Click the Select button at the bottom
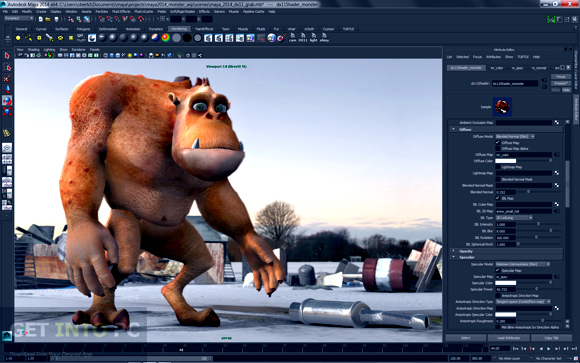580x363 pixels. (x=466, y=338)
